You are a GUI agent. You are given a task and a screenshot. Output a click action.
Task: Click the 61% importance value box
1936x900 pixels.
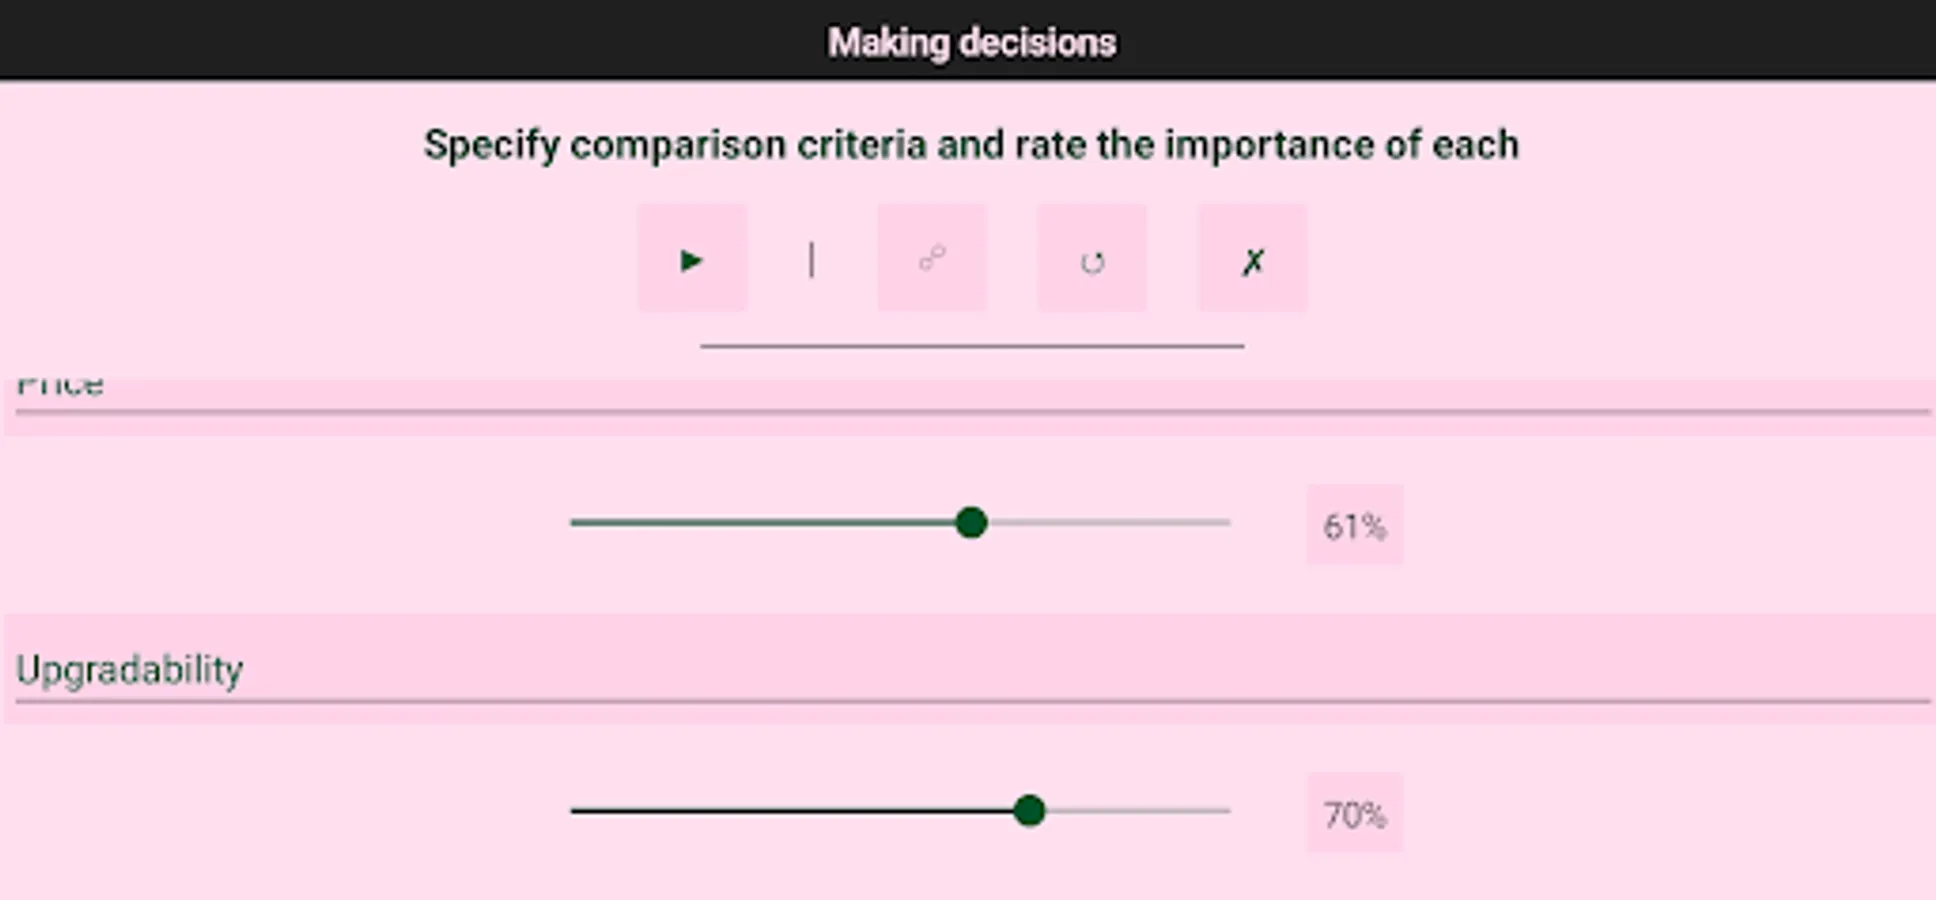point(1354,526)
